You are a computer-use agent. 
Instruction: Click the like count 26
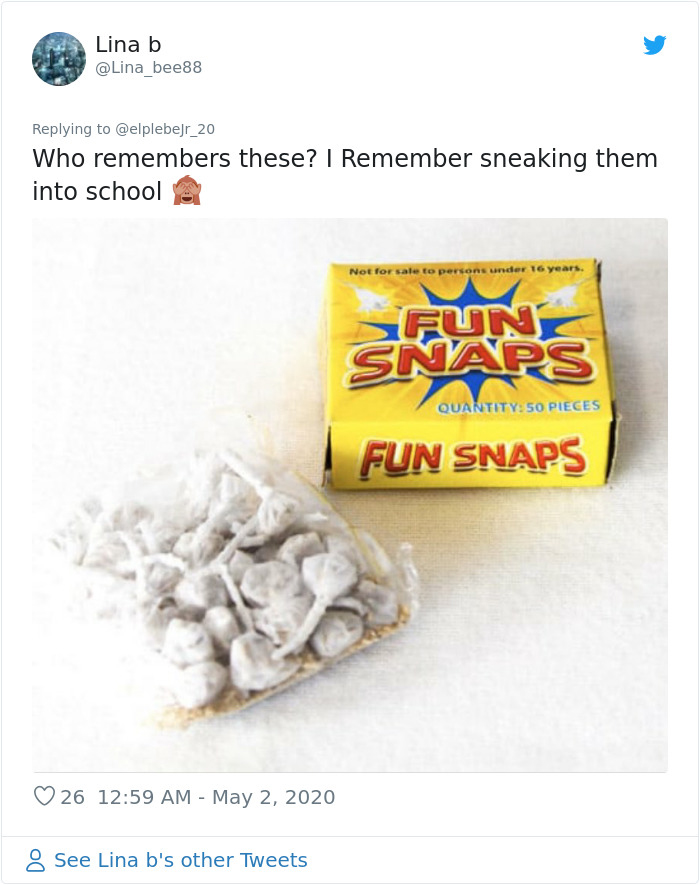(x=73, y=797)
